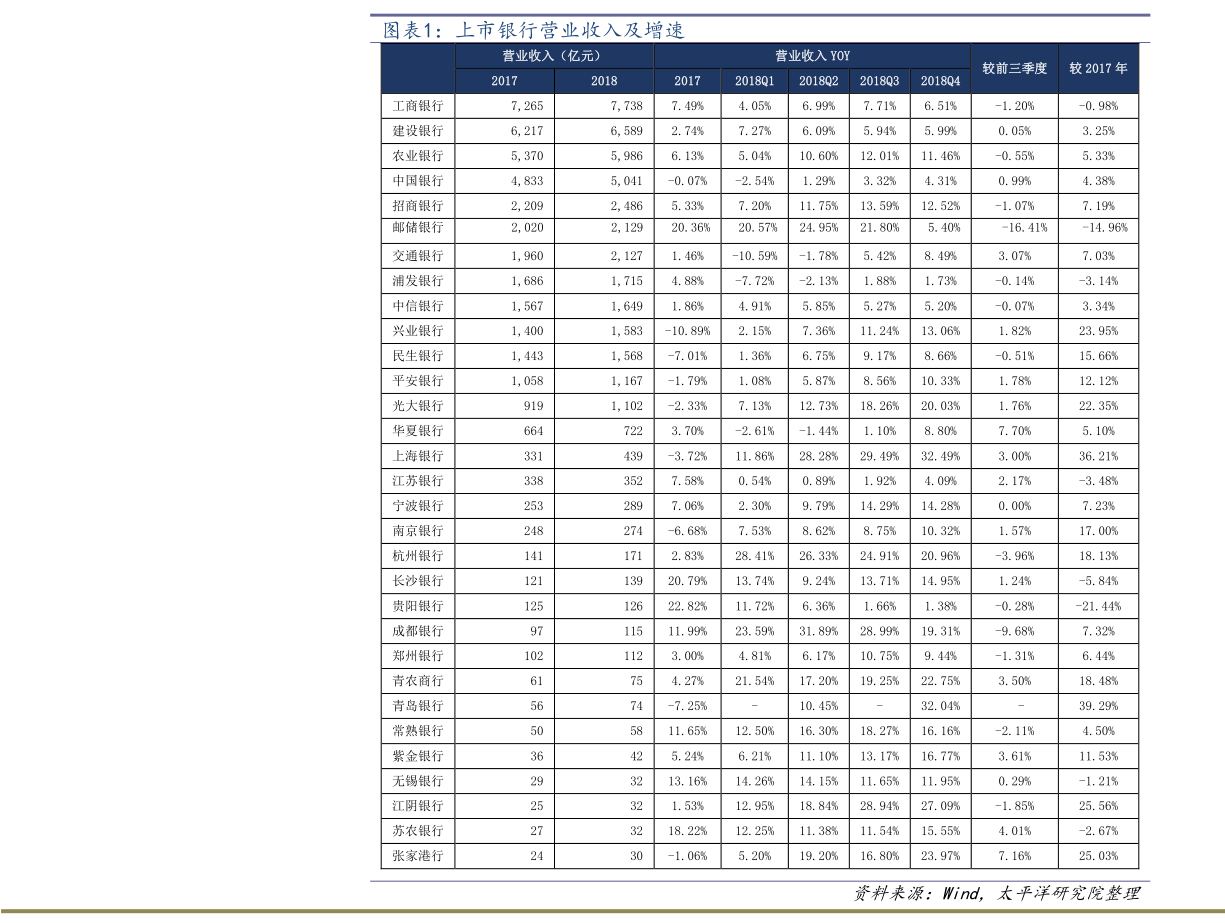Select 光大银行's 2018Q4 value 20.03%
Image resolution: width=1225 pixels, height=923 pixels.
pyautogui.click(x=940, y=406)
